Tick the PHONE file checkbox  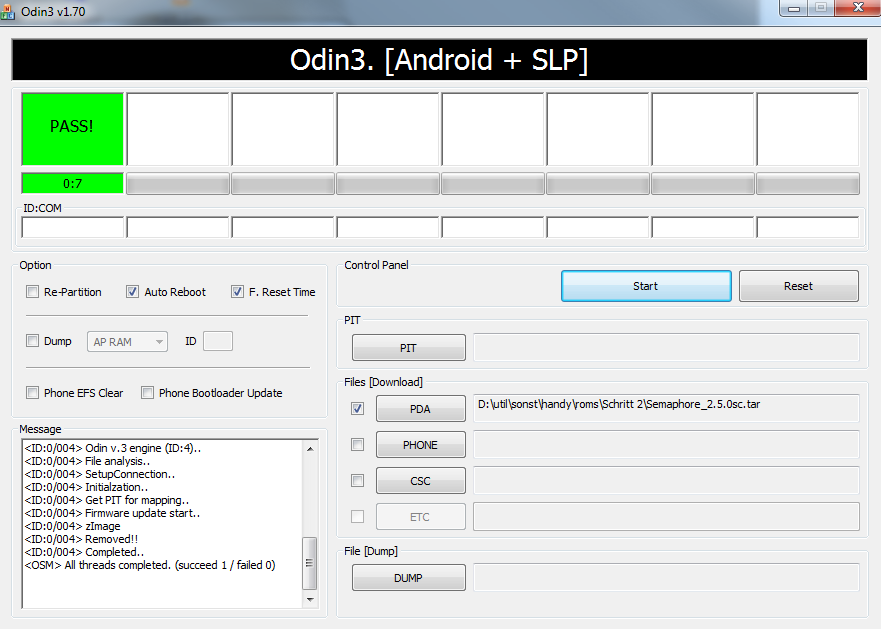tap(357, 445)
